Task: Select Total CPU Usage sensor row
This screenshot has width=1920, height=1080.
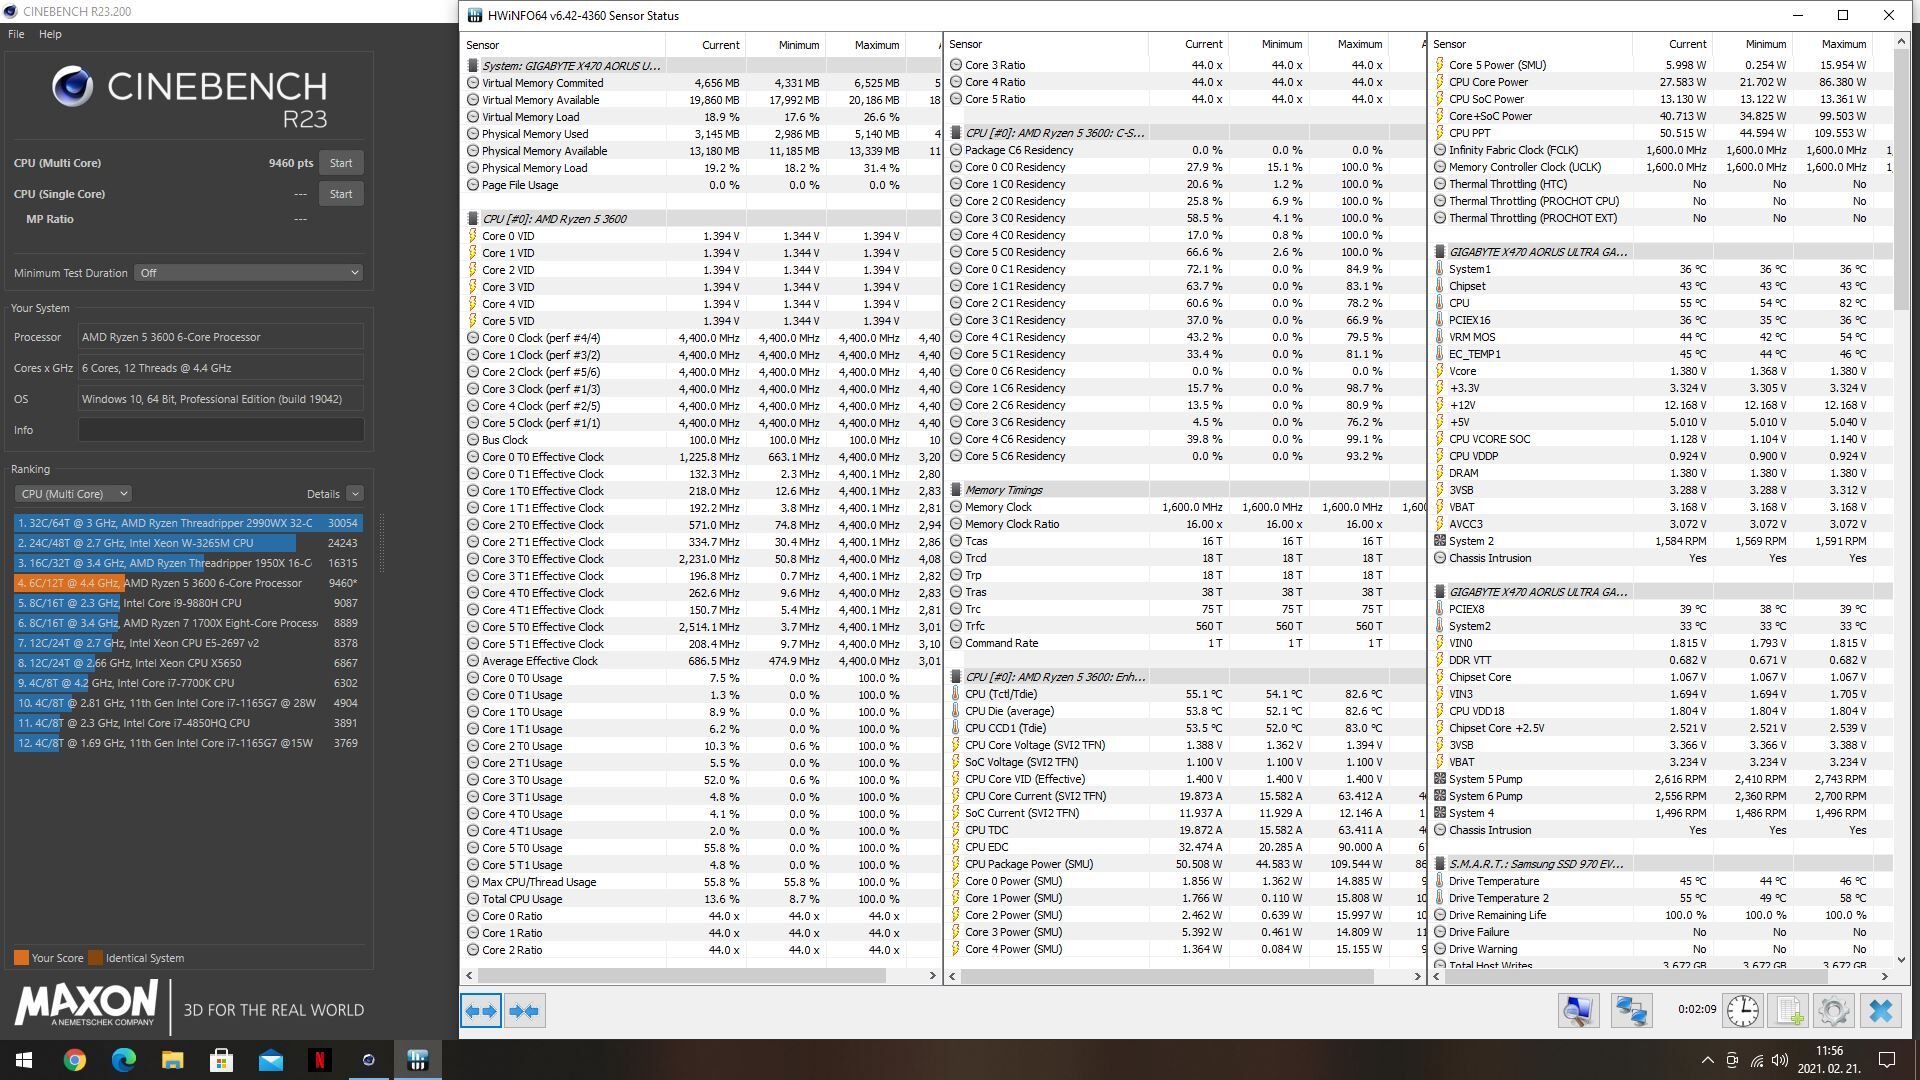Action: pos(702,899)
